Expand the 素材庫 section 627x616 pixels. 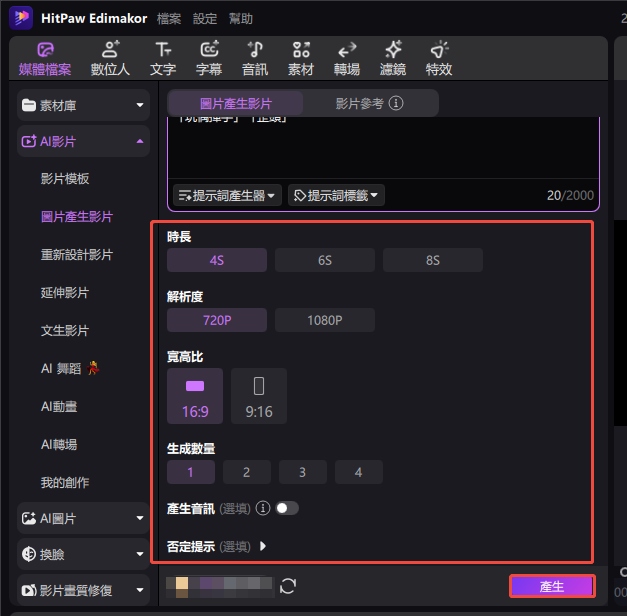[83, 105]
